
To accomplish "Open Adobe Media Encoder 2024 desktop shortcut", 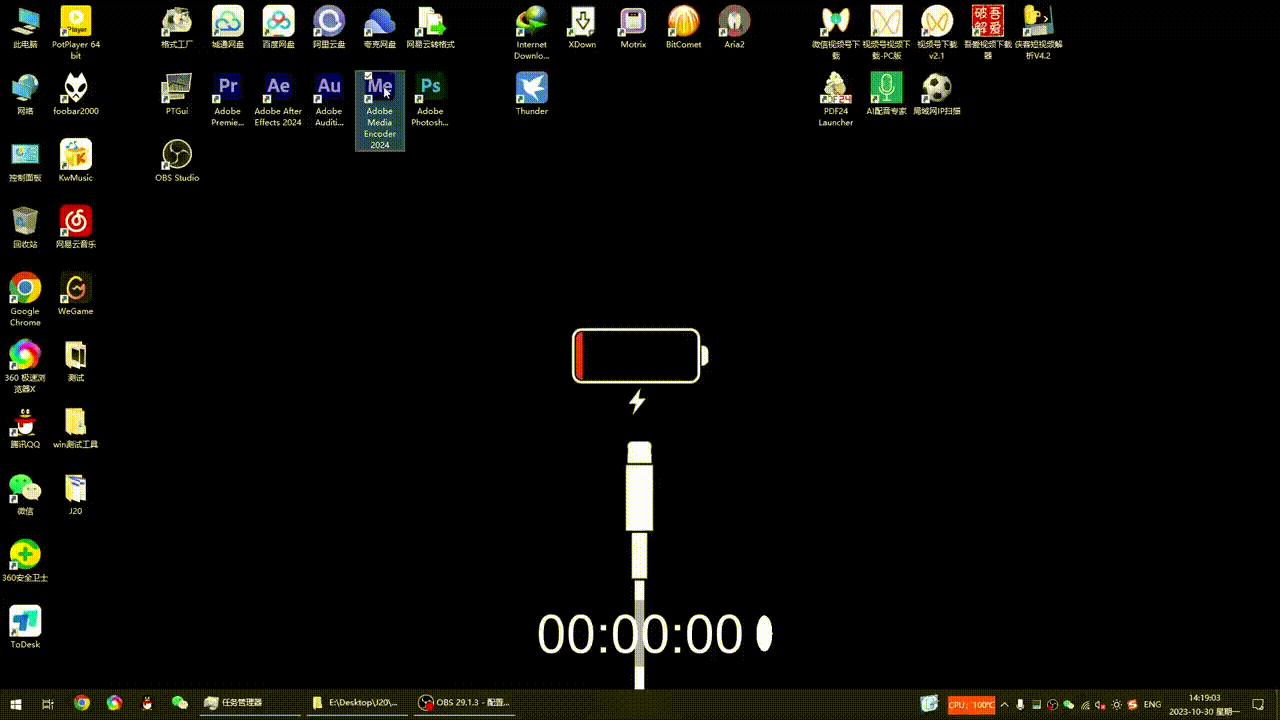I will pyautogui.click(x=380, y=90).
